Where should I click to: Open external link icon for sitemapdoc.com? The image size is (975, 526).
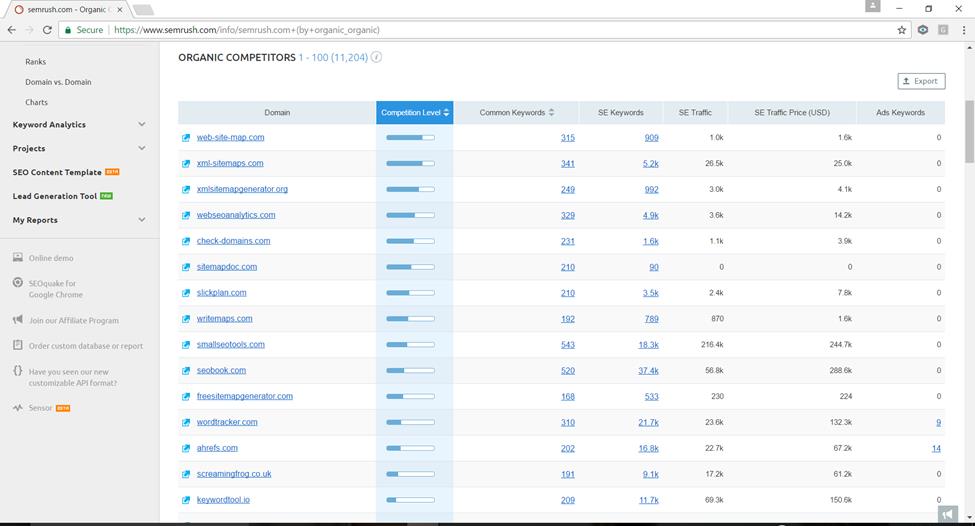[186, 267]
